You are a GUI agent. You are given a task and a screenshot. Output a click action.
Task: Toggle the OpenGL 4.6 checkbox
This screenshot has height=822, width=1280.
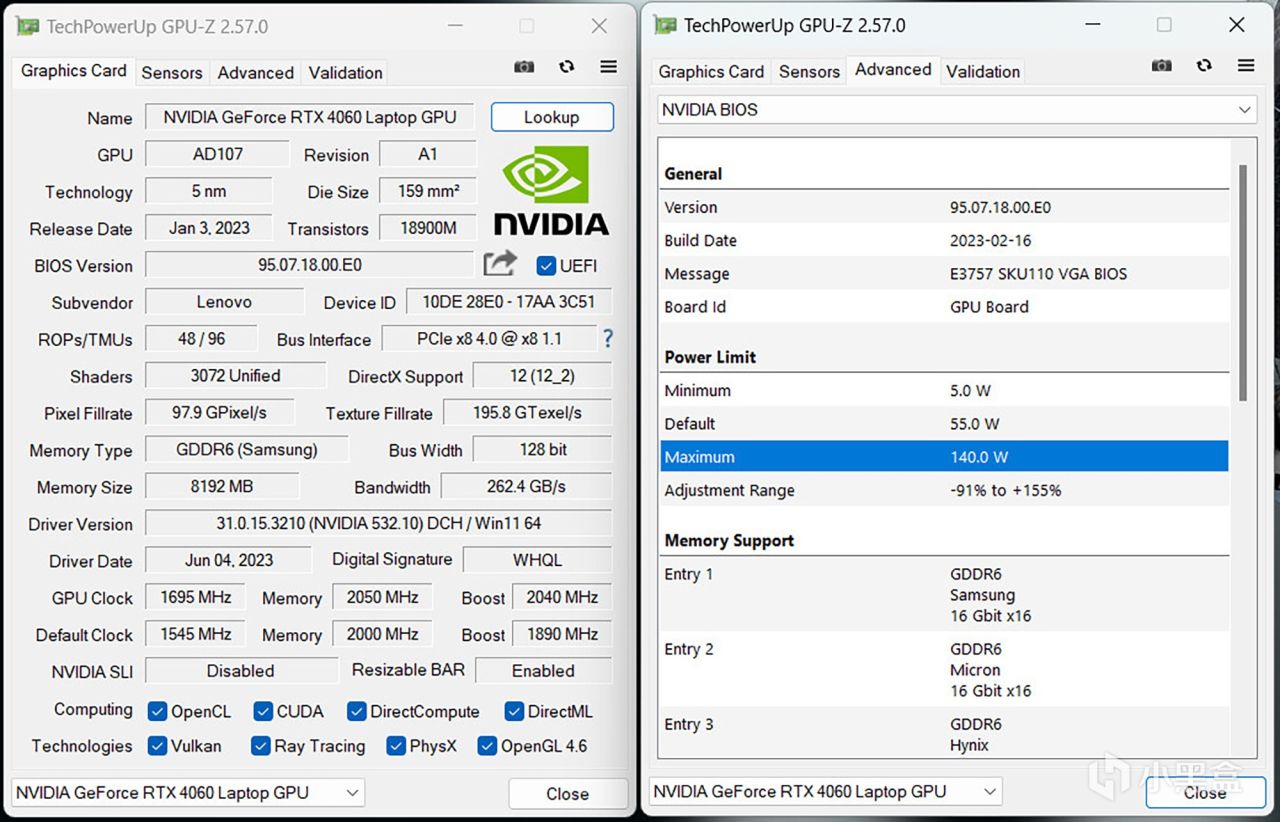point(487,746)
